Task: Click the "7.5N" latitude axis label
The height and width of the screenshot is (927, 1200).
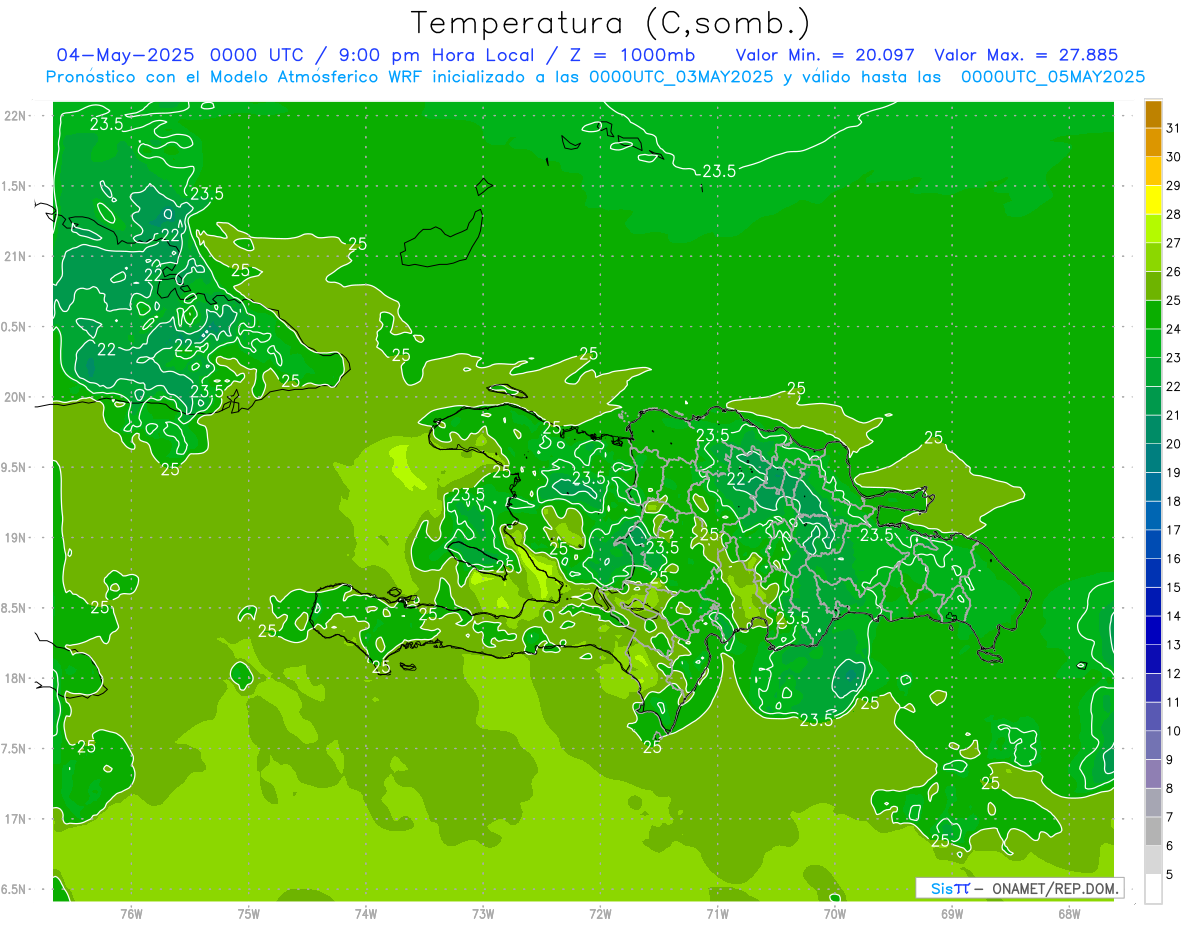Action: (x=14, y=749)
